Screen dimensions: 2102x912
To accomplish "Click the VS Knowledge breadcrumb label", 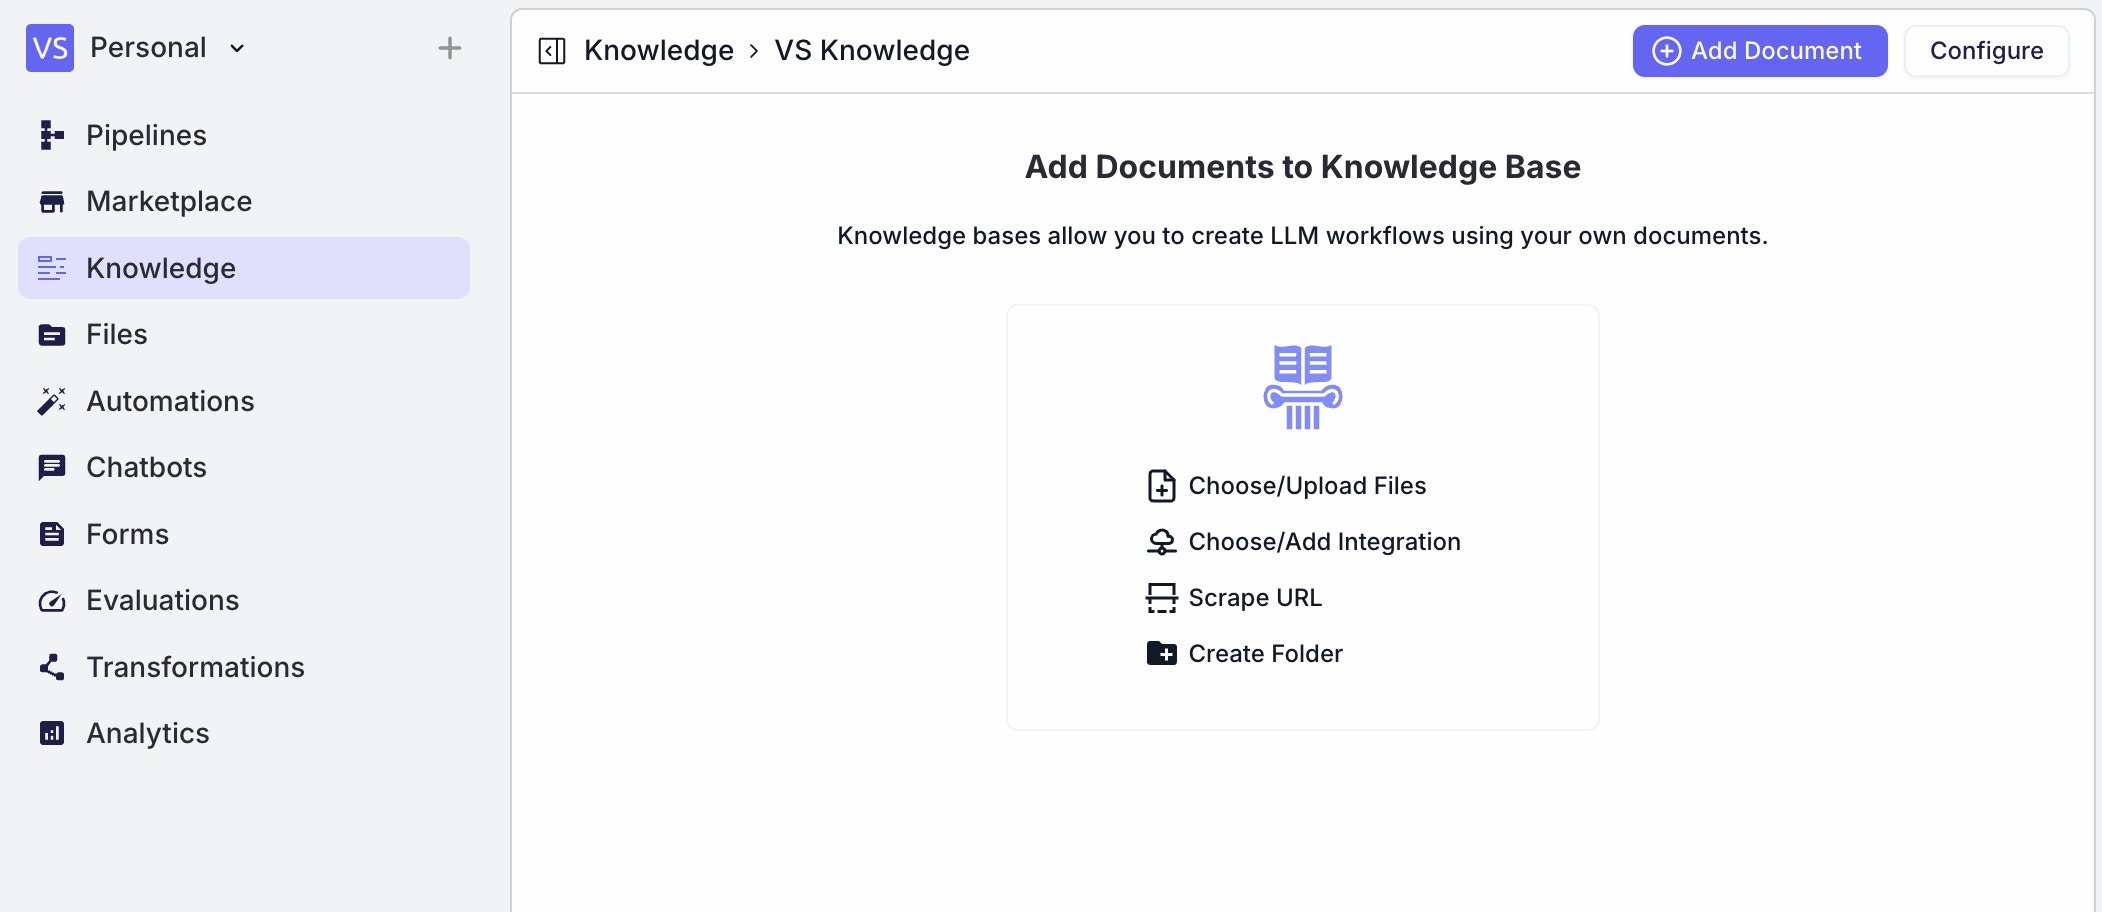I will [872, 50].
